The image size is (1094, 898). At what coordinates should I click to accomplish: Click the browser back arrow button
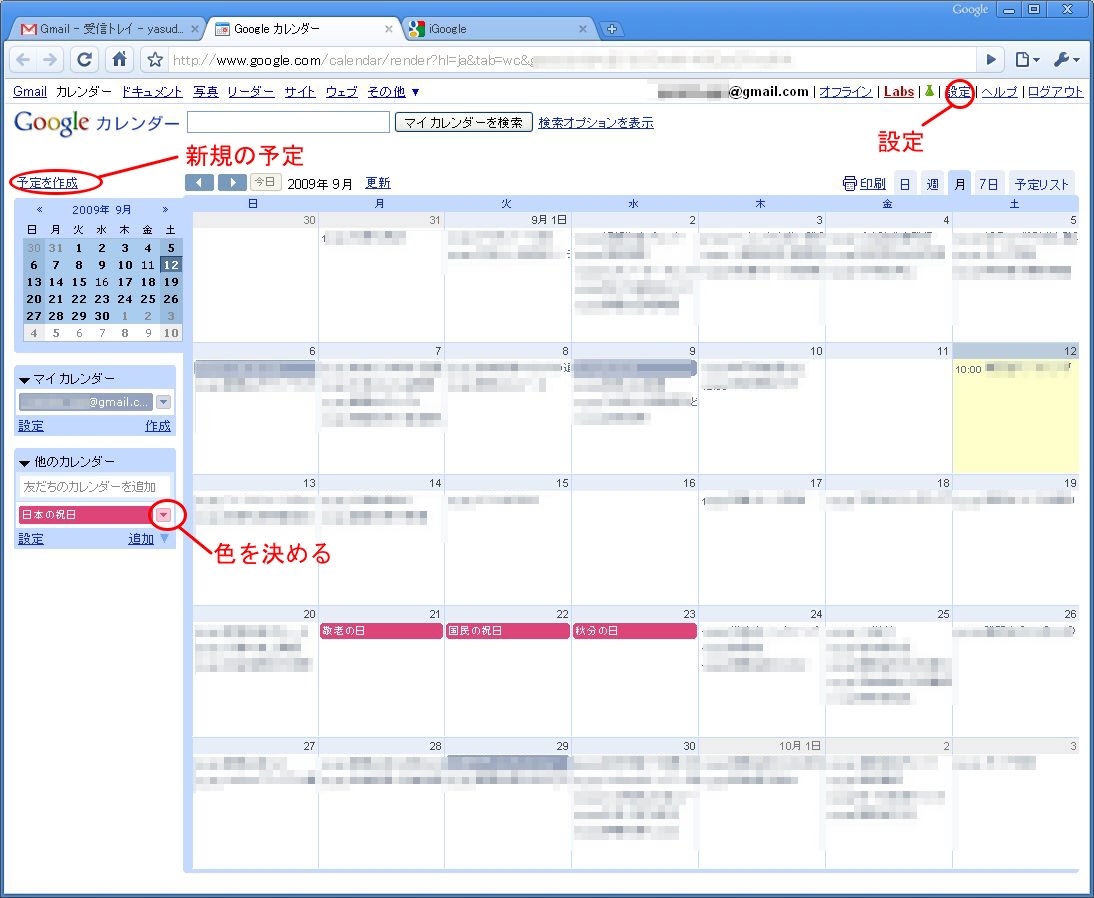click(24, 60)
